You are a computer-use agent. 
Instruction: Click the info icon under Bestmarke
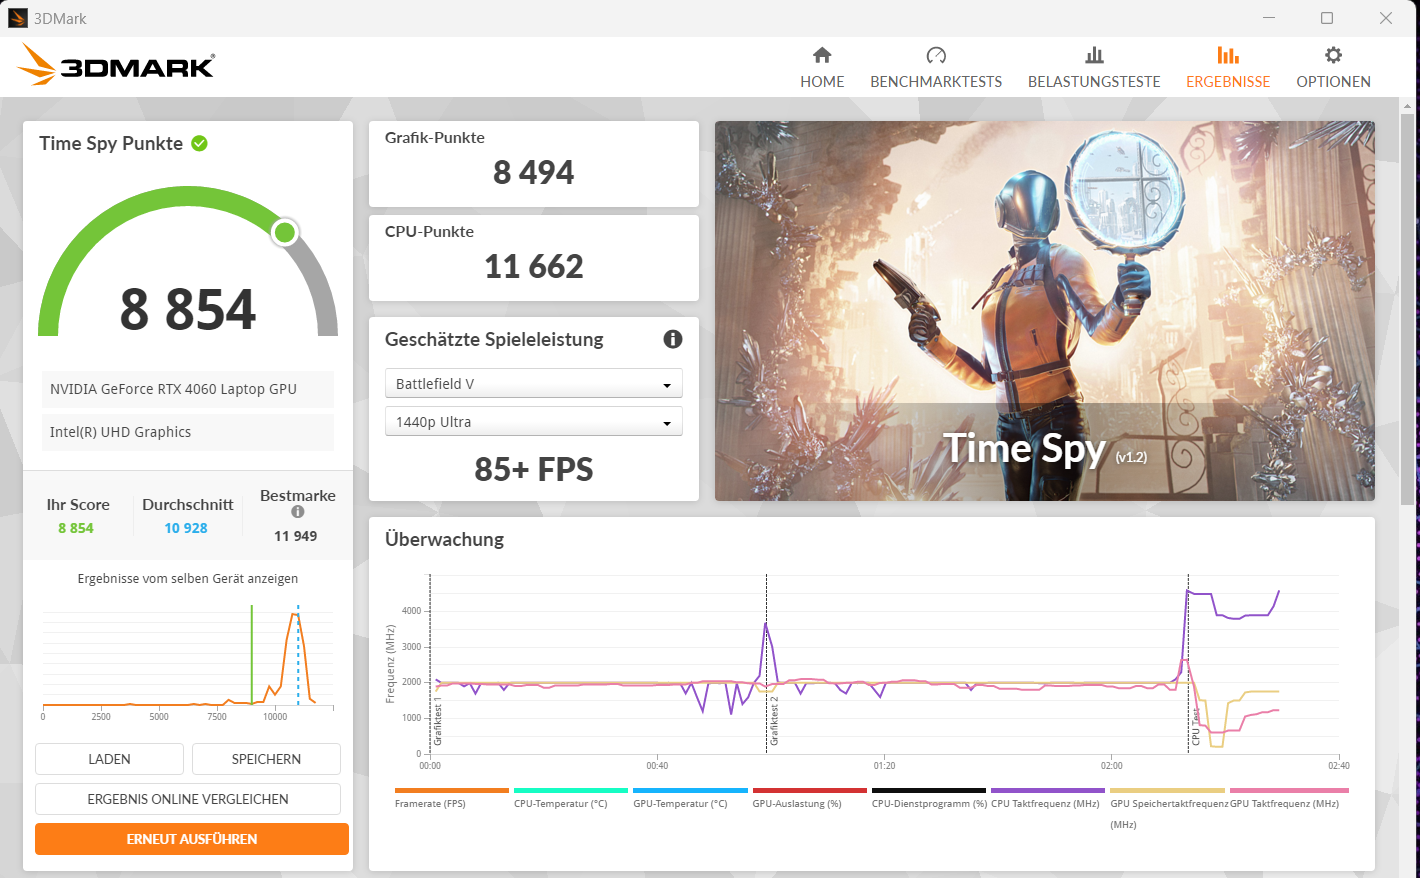(298, 512)
